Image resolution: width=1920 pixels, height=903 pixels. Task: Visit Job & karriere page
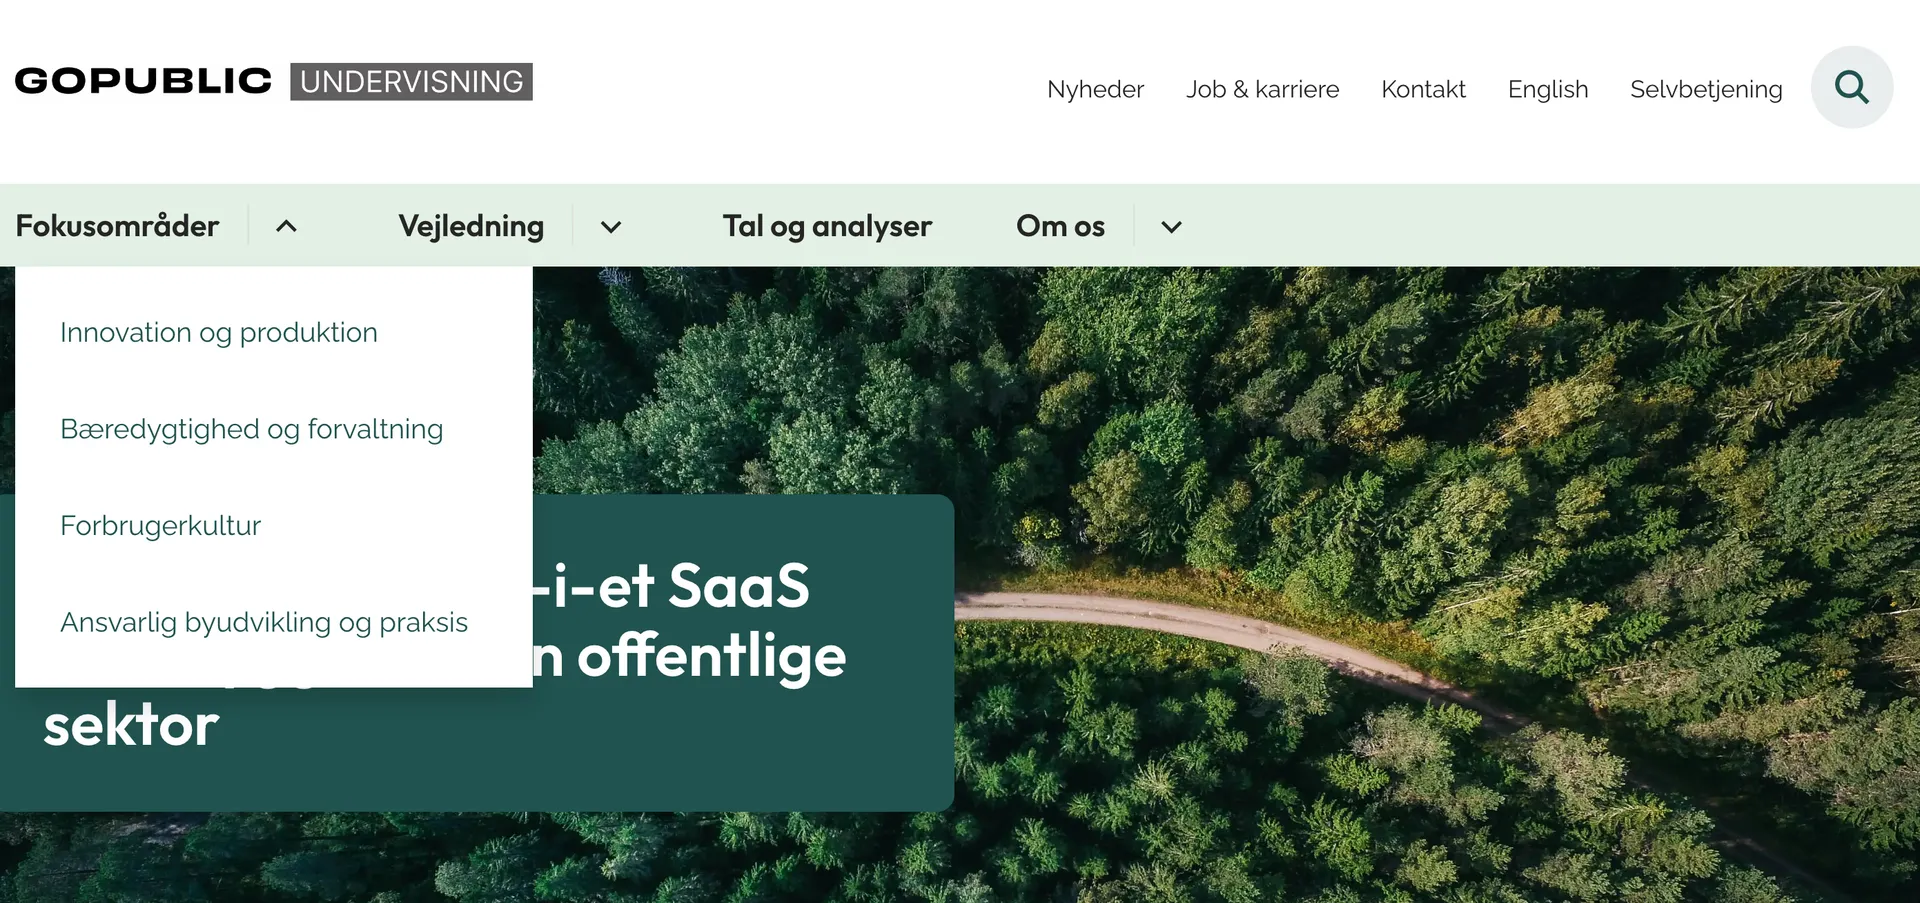1262,89
